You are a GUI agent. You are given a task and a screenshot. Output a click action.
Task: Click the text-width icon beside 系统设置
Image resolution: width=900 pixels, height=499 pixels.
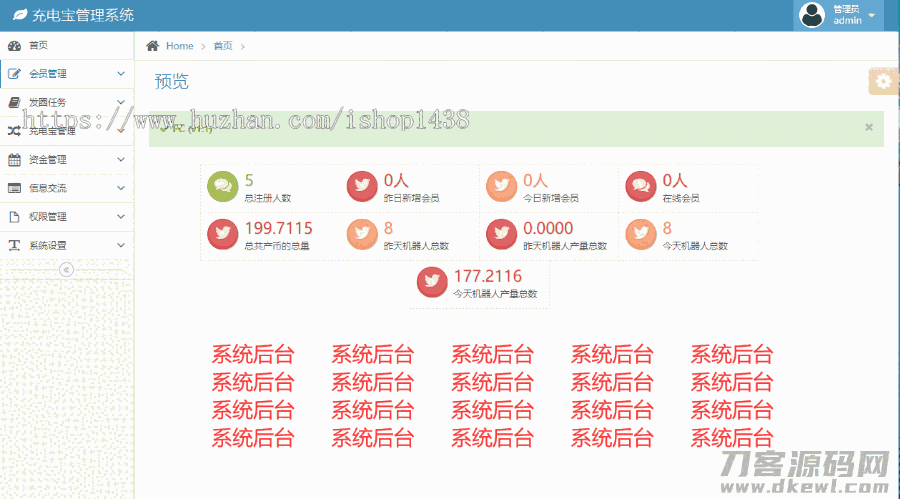(x=14, y=246)
